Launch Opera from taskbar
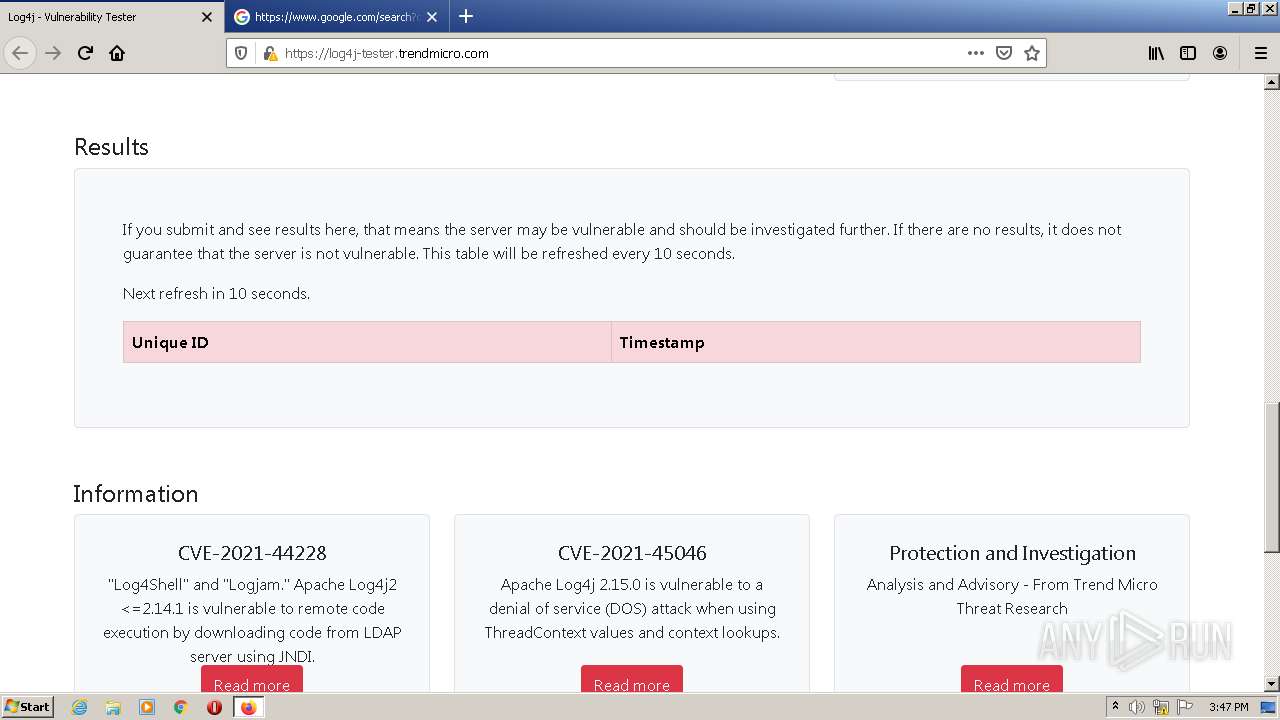Viewport: 1280px width, 720px height. 214,707
